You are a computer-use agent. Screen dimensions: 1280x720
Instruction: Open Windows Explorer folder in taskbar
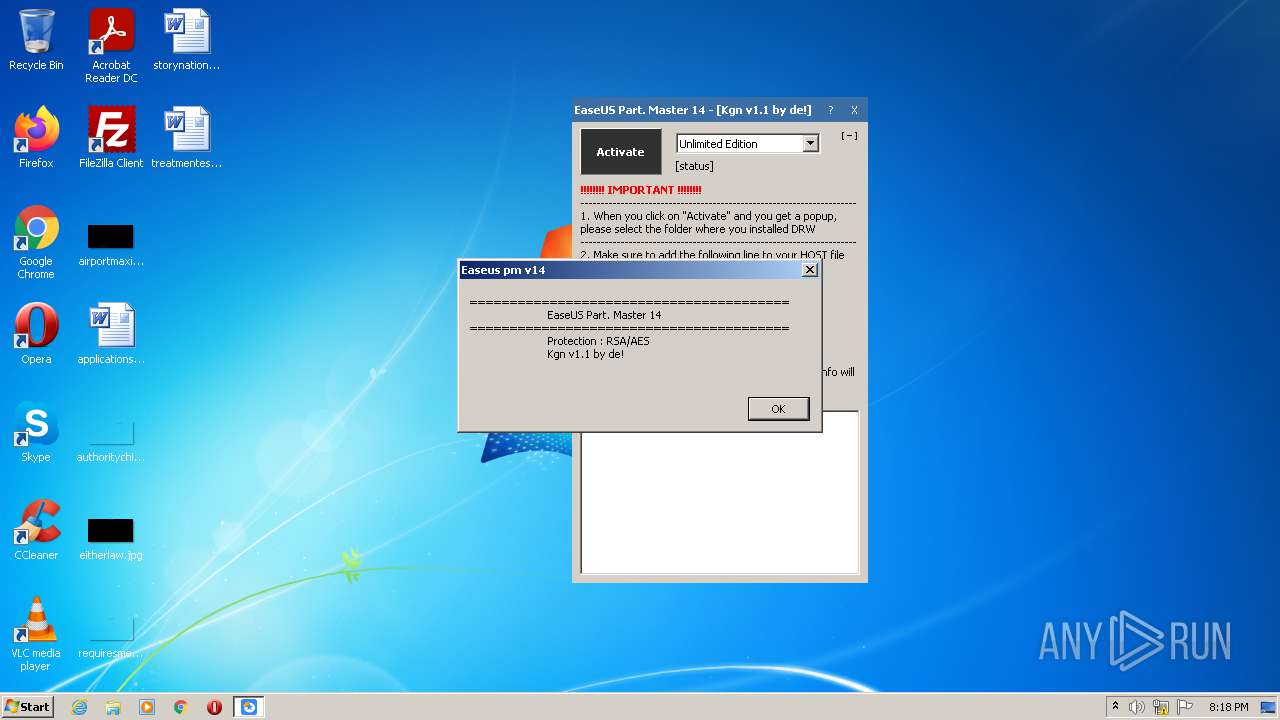click(x=113, y=707)
